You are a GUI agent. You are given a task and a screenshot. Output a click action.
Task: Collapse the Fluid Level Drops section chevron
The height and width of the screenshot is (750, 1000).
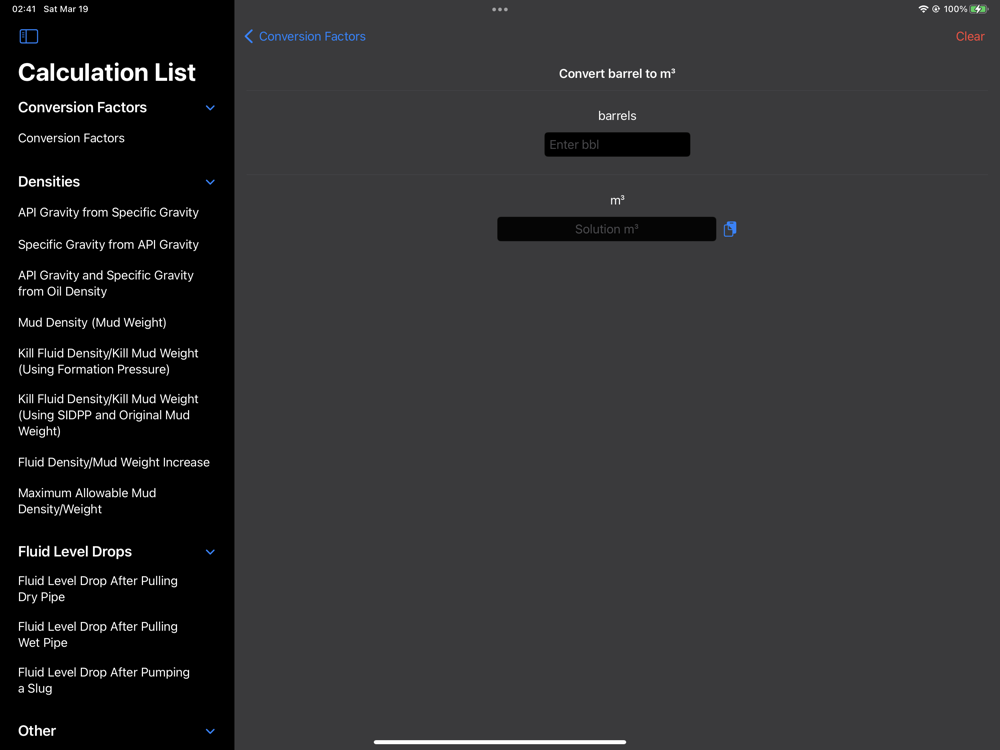[x=210, y=552]
